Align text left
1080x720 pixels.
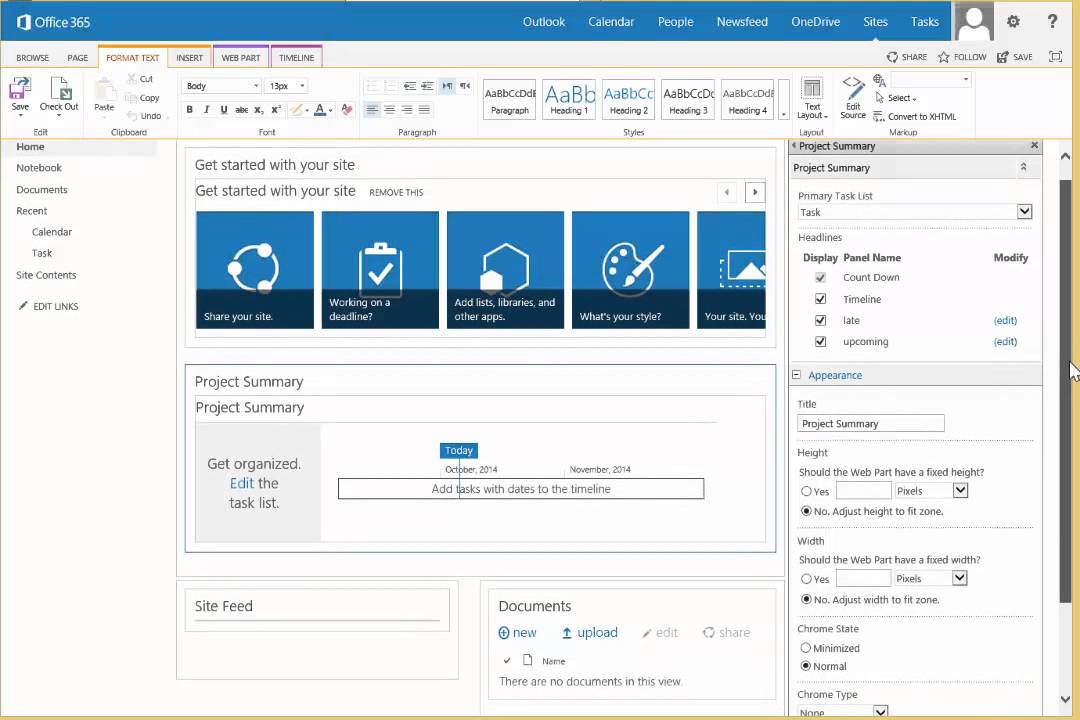coord(372,110)
